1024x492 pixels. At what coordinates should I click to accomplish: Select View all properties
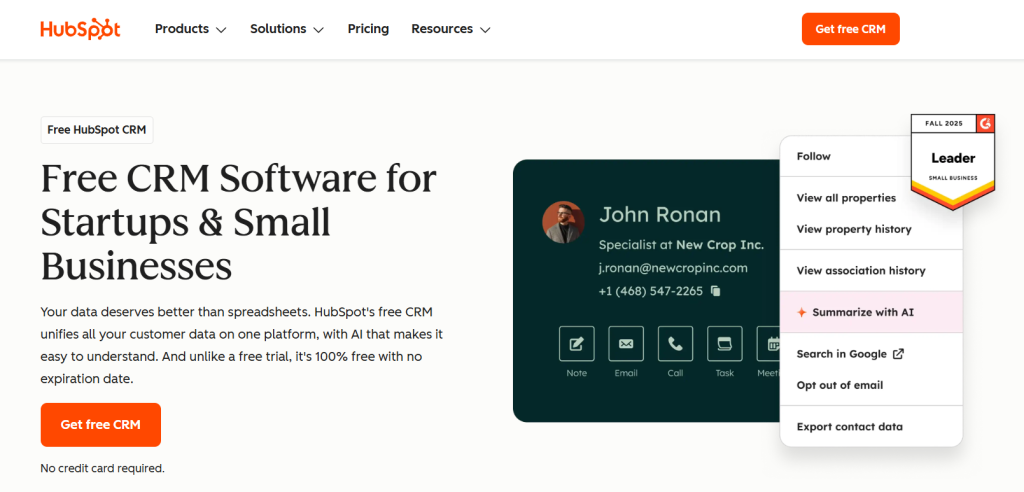coord(846,198)
